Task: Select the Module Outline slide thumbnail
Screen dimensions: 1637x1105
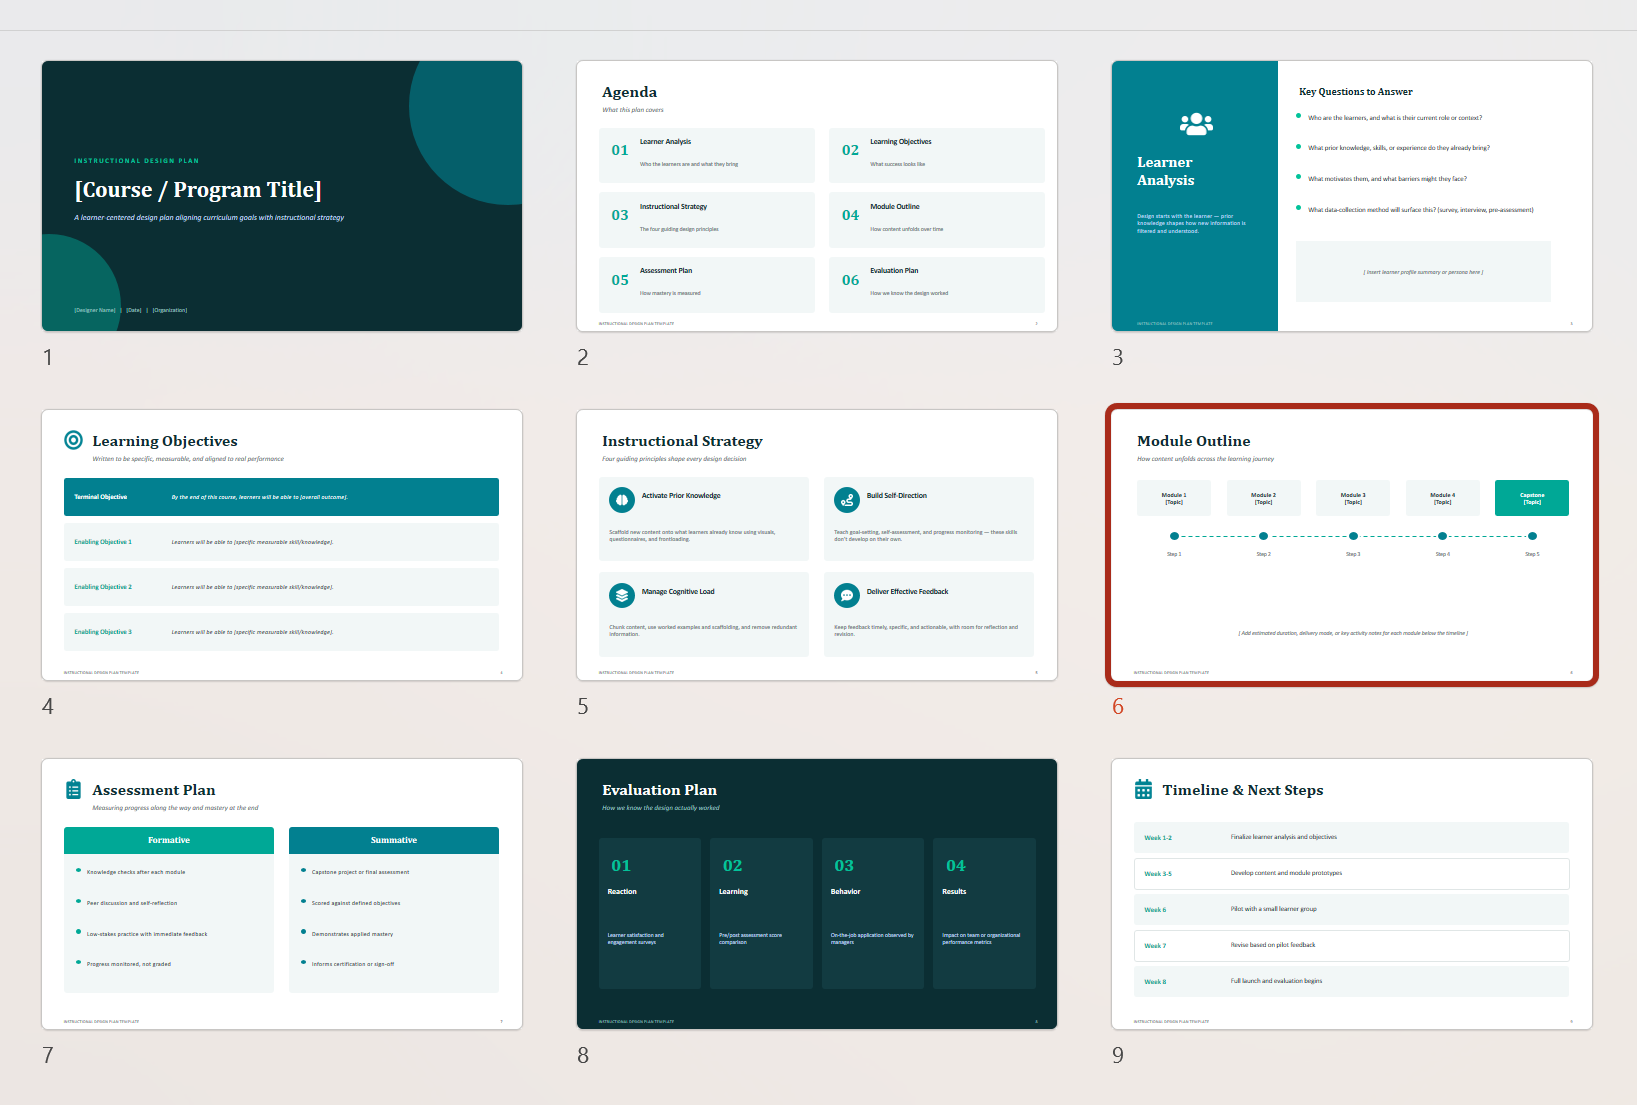Action: 1352,545
